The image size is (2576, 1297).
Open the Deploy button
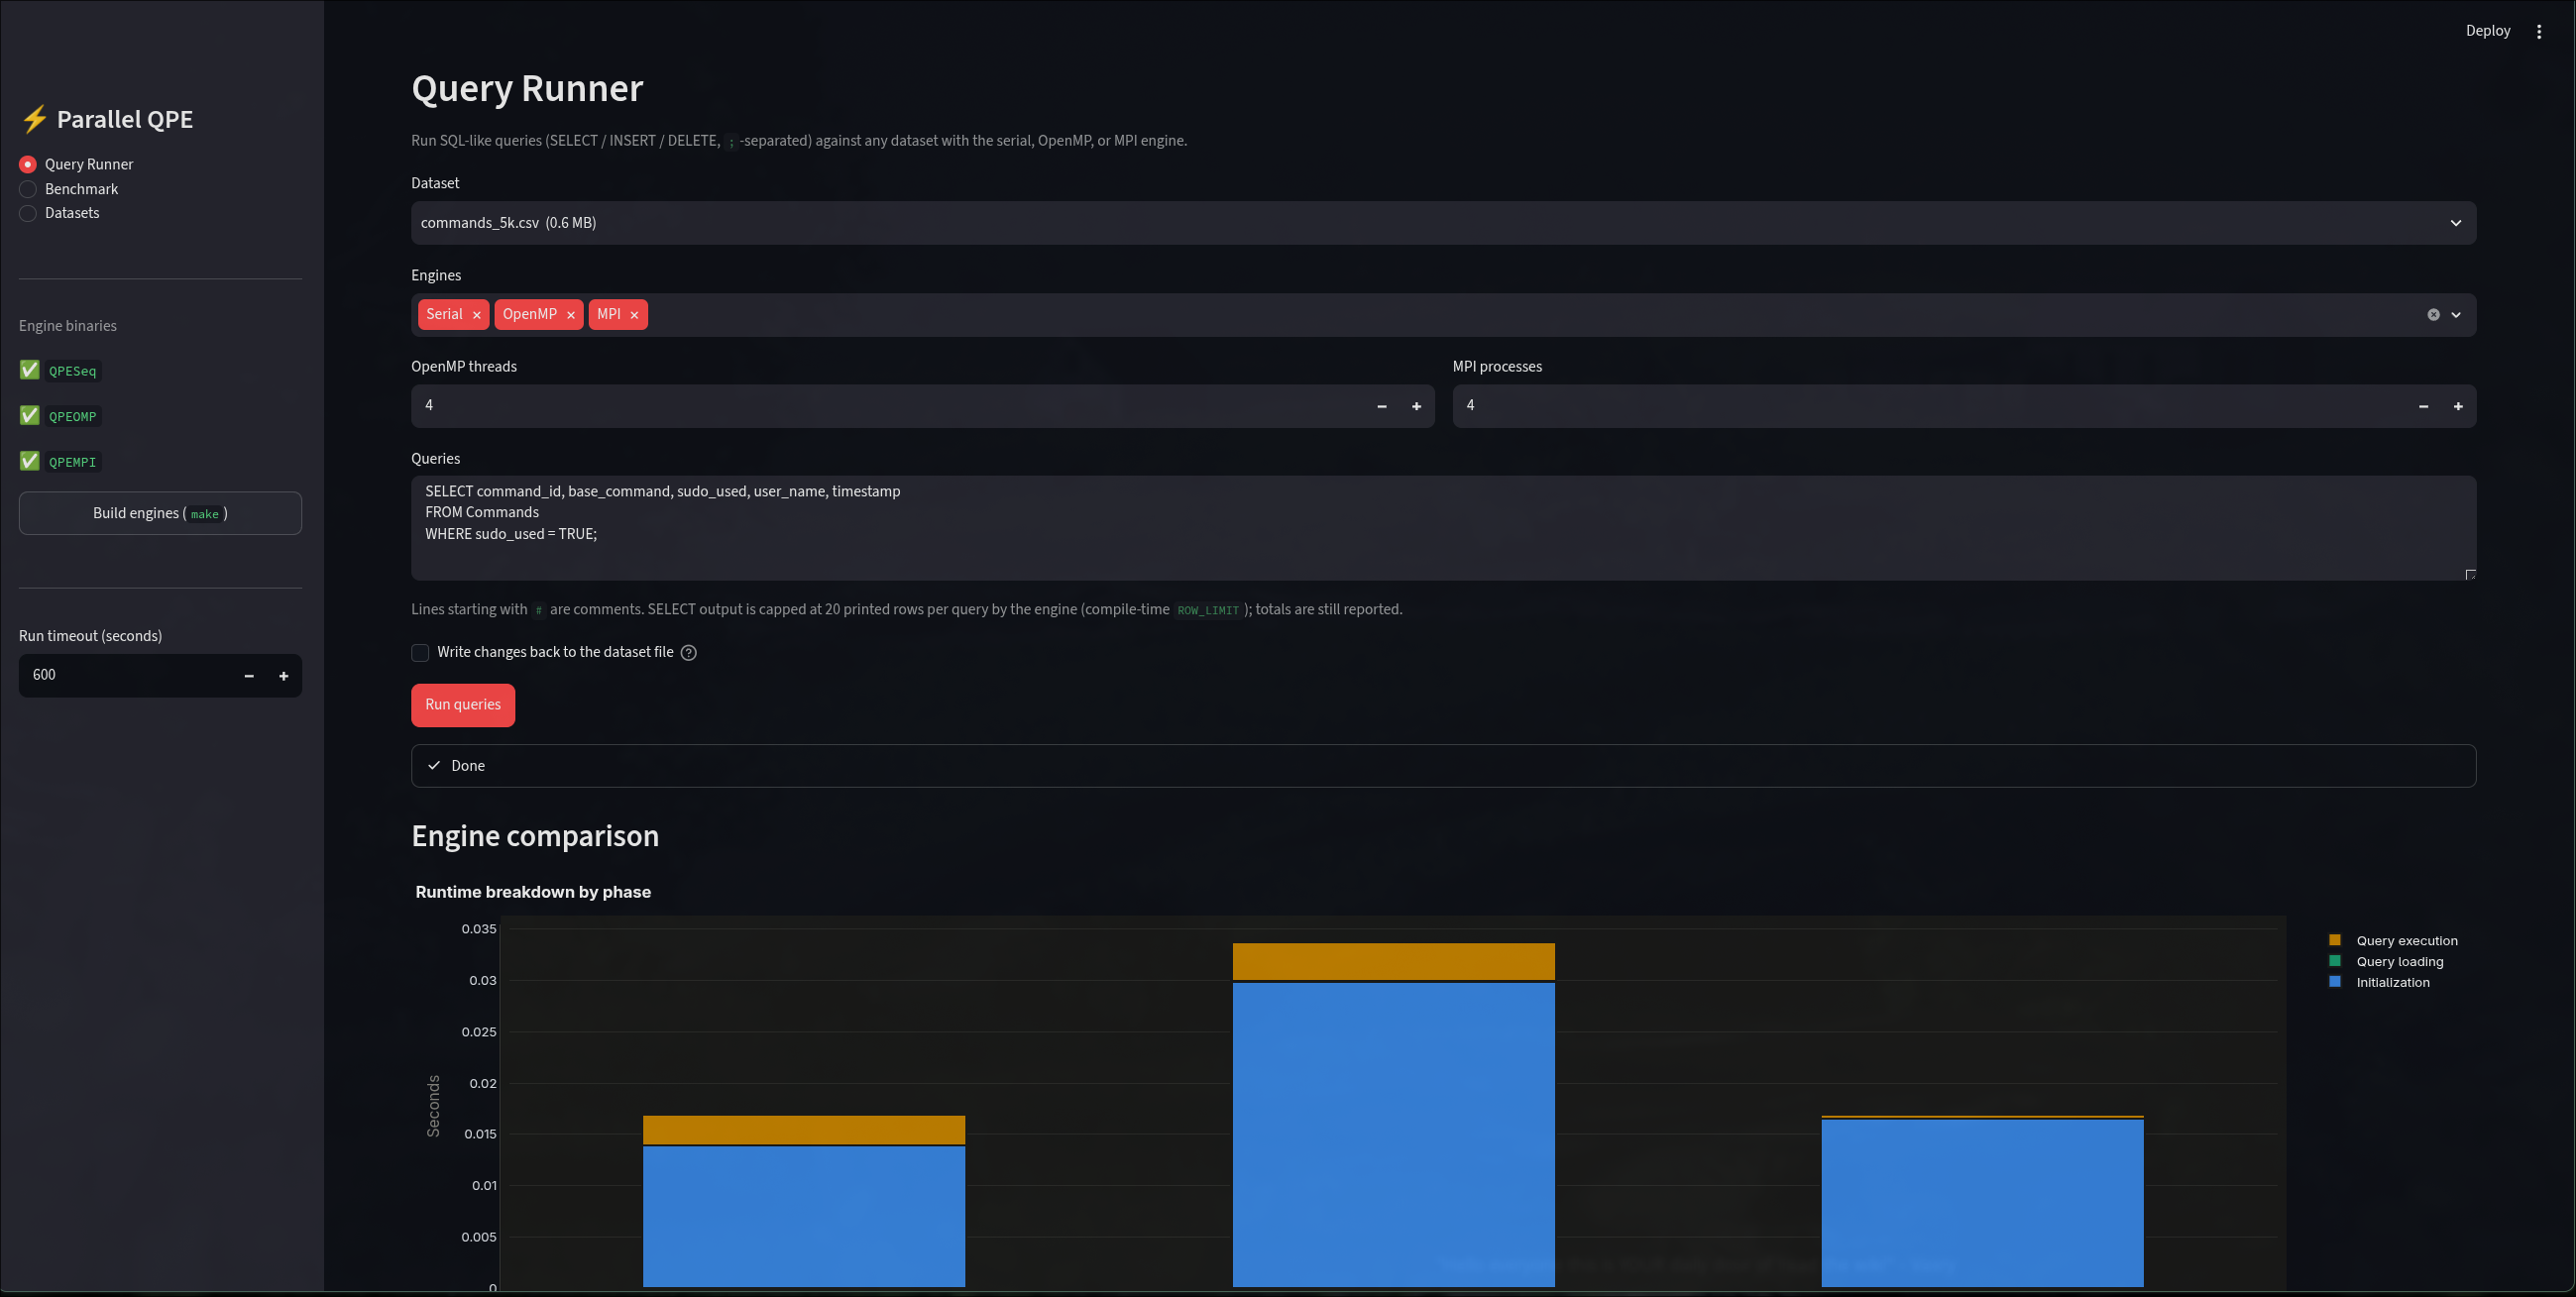2487,31
